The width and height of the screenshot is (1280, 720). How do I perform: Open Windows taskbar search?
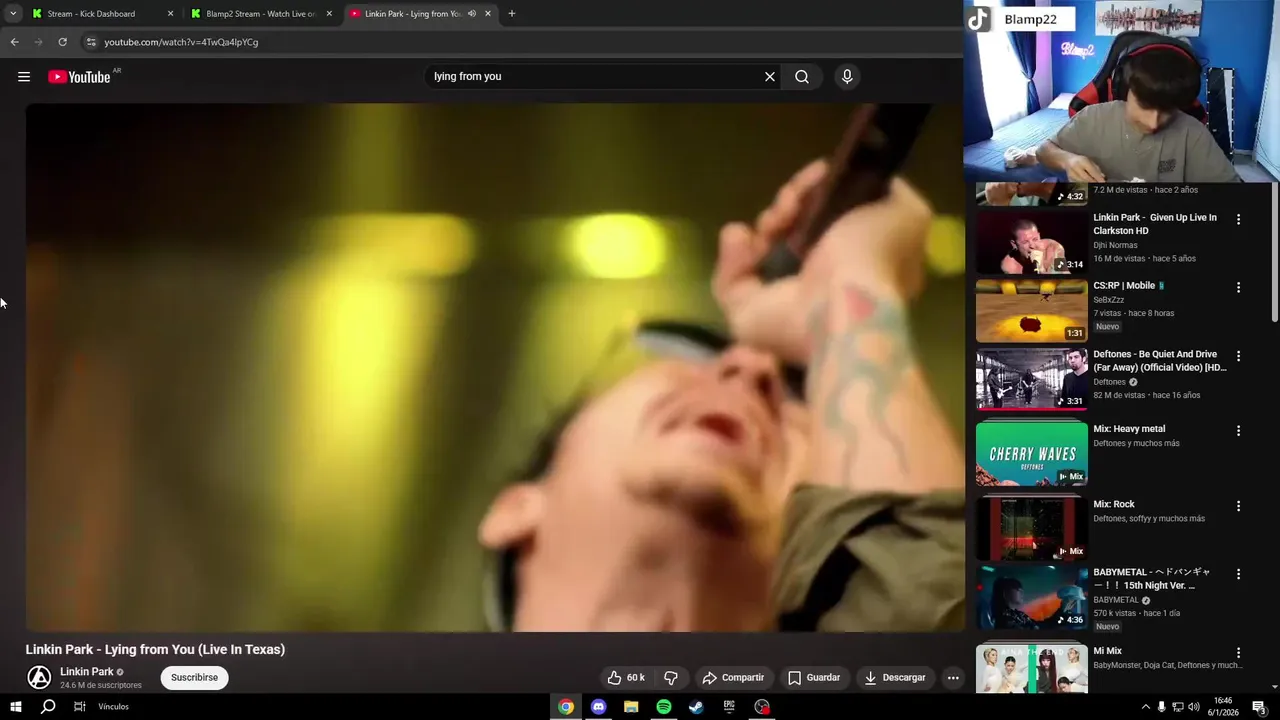coord(48,707)
